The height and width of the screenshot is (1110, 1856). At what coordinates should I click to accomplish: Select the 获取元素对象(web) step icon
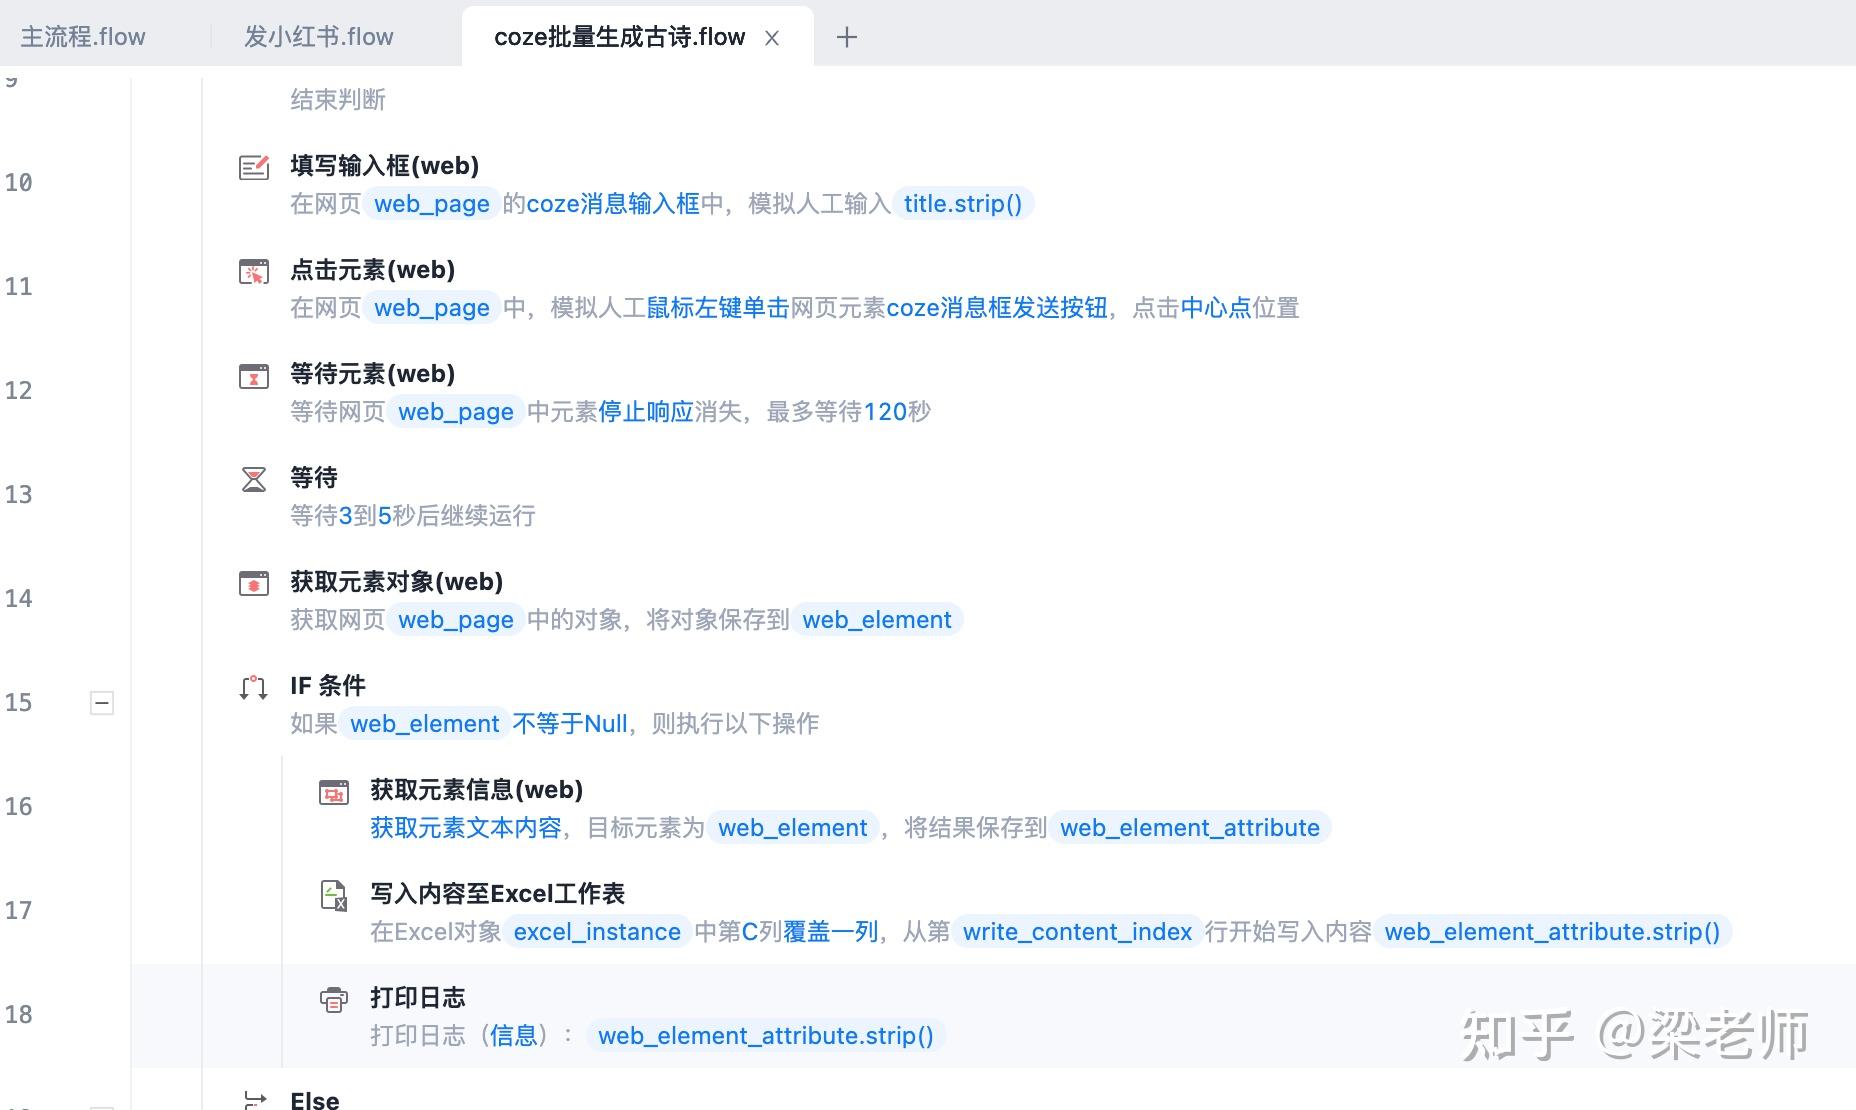pos(254,583)
